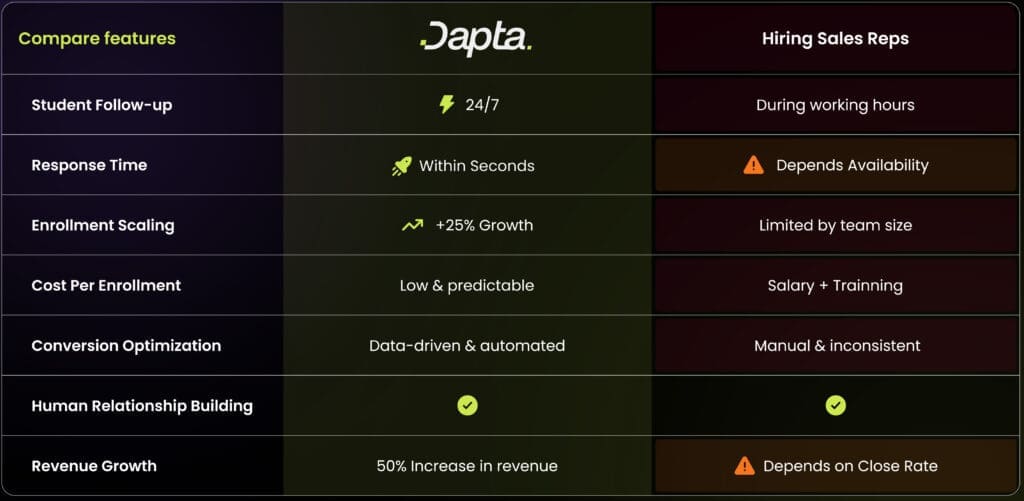This screenshot has width=1024, height=501.
Task: Click Hiring Sales Reps green checkmark
Action: pos(835,405)
